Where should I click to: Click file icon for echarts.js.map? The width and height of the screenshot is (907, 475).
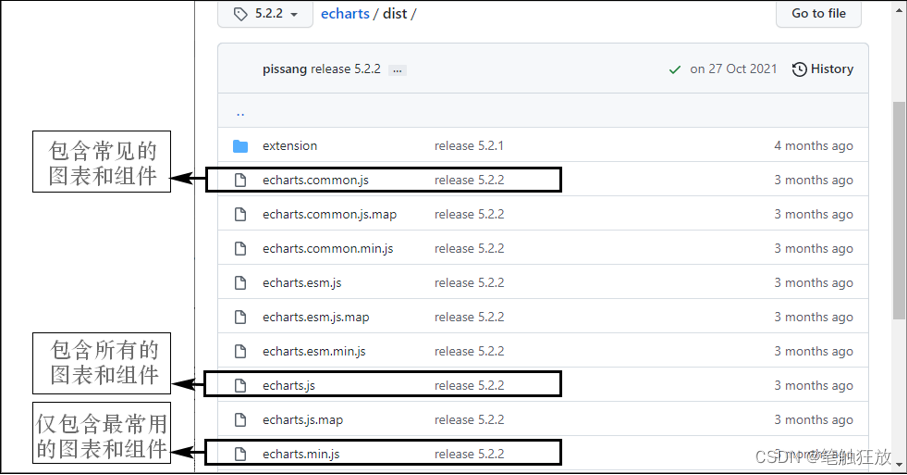(240, 419)
